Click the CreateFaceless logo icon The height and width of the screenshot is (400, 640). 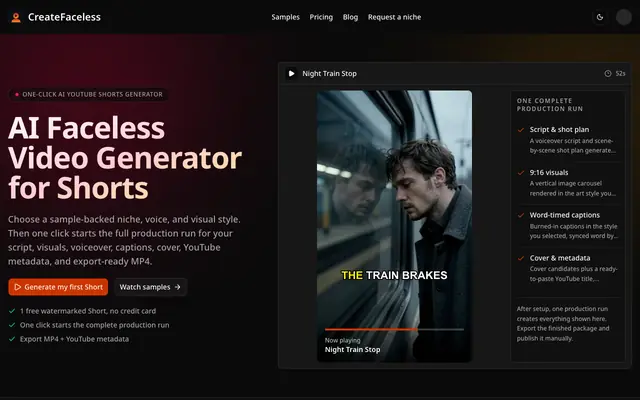click(x=16, y=17)
